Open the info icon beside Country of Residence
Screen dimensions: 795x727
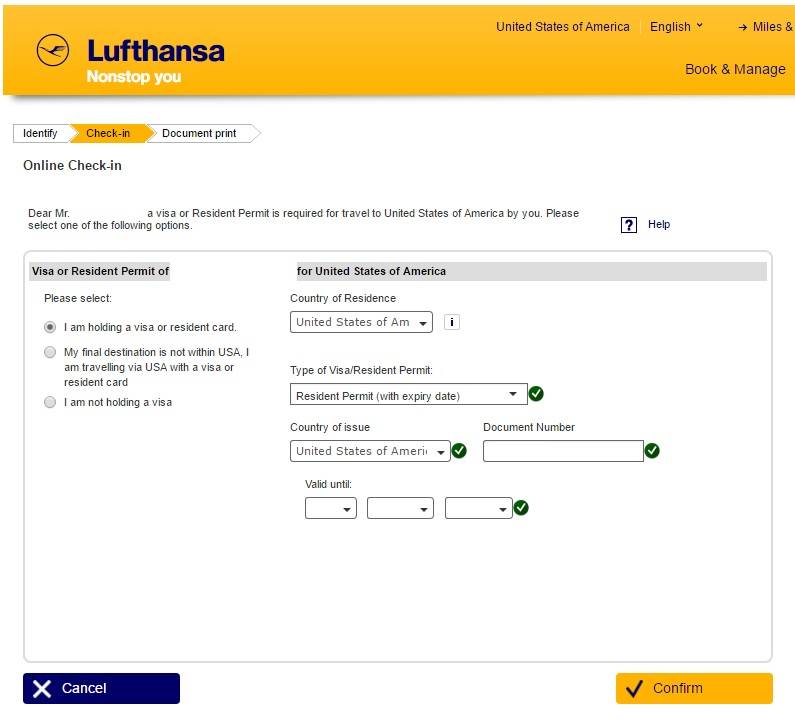[452, 322]
